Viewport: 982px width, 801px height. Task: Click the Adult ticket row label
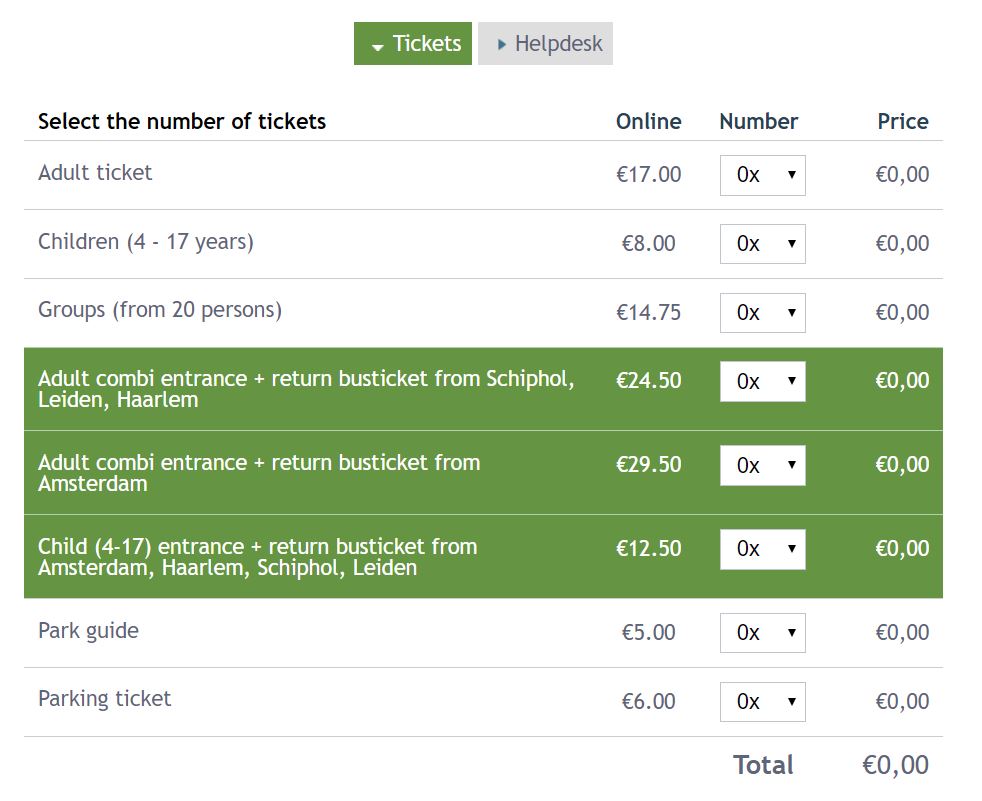coord(95,173)
